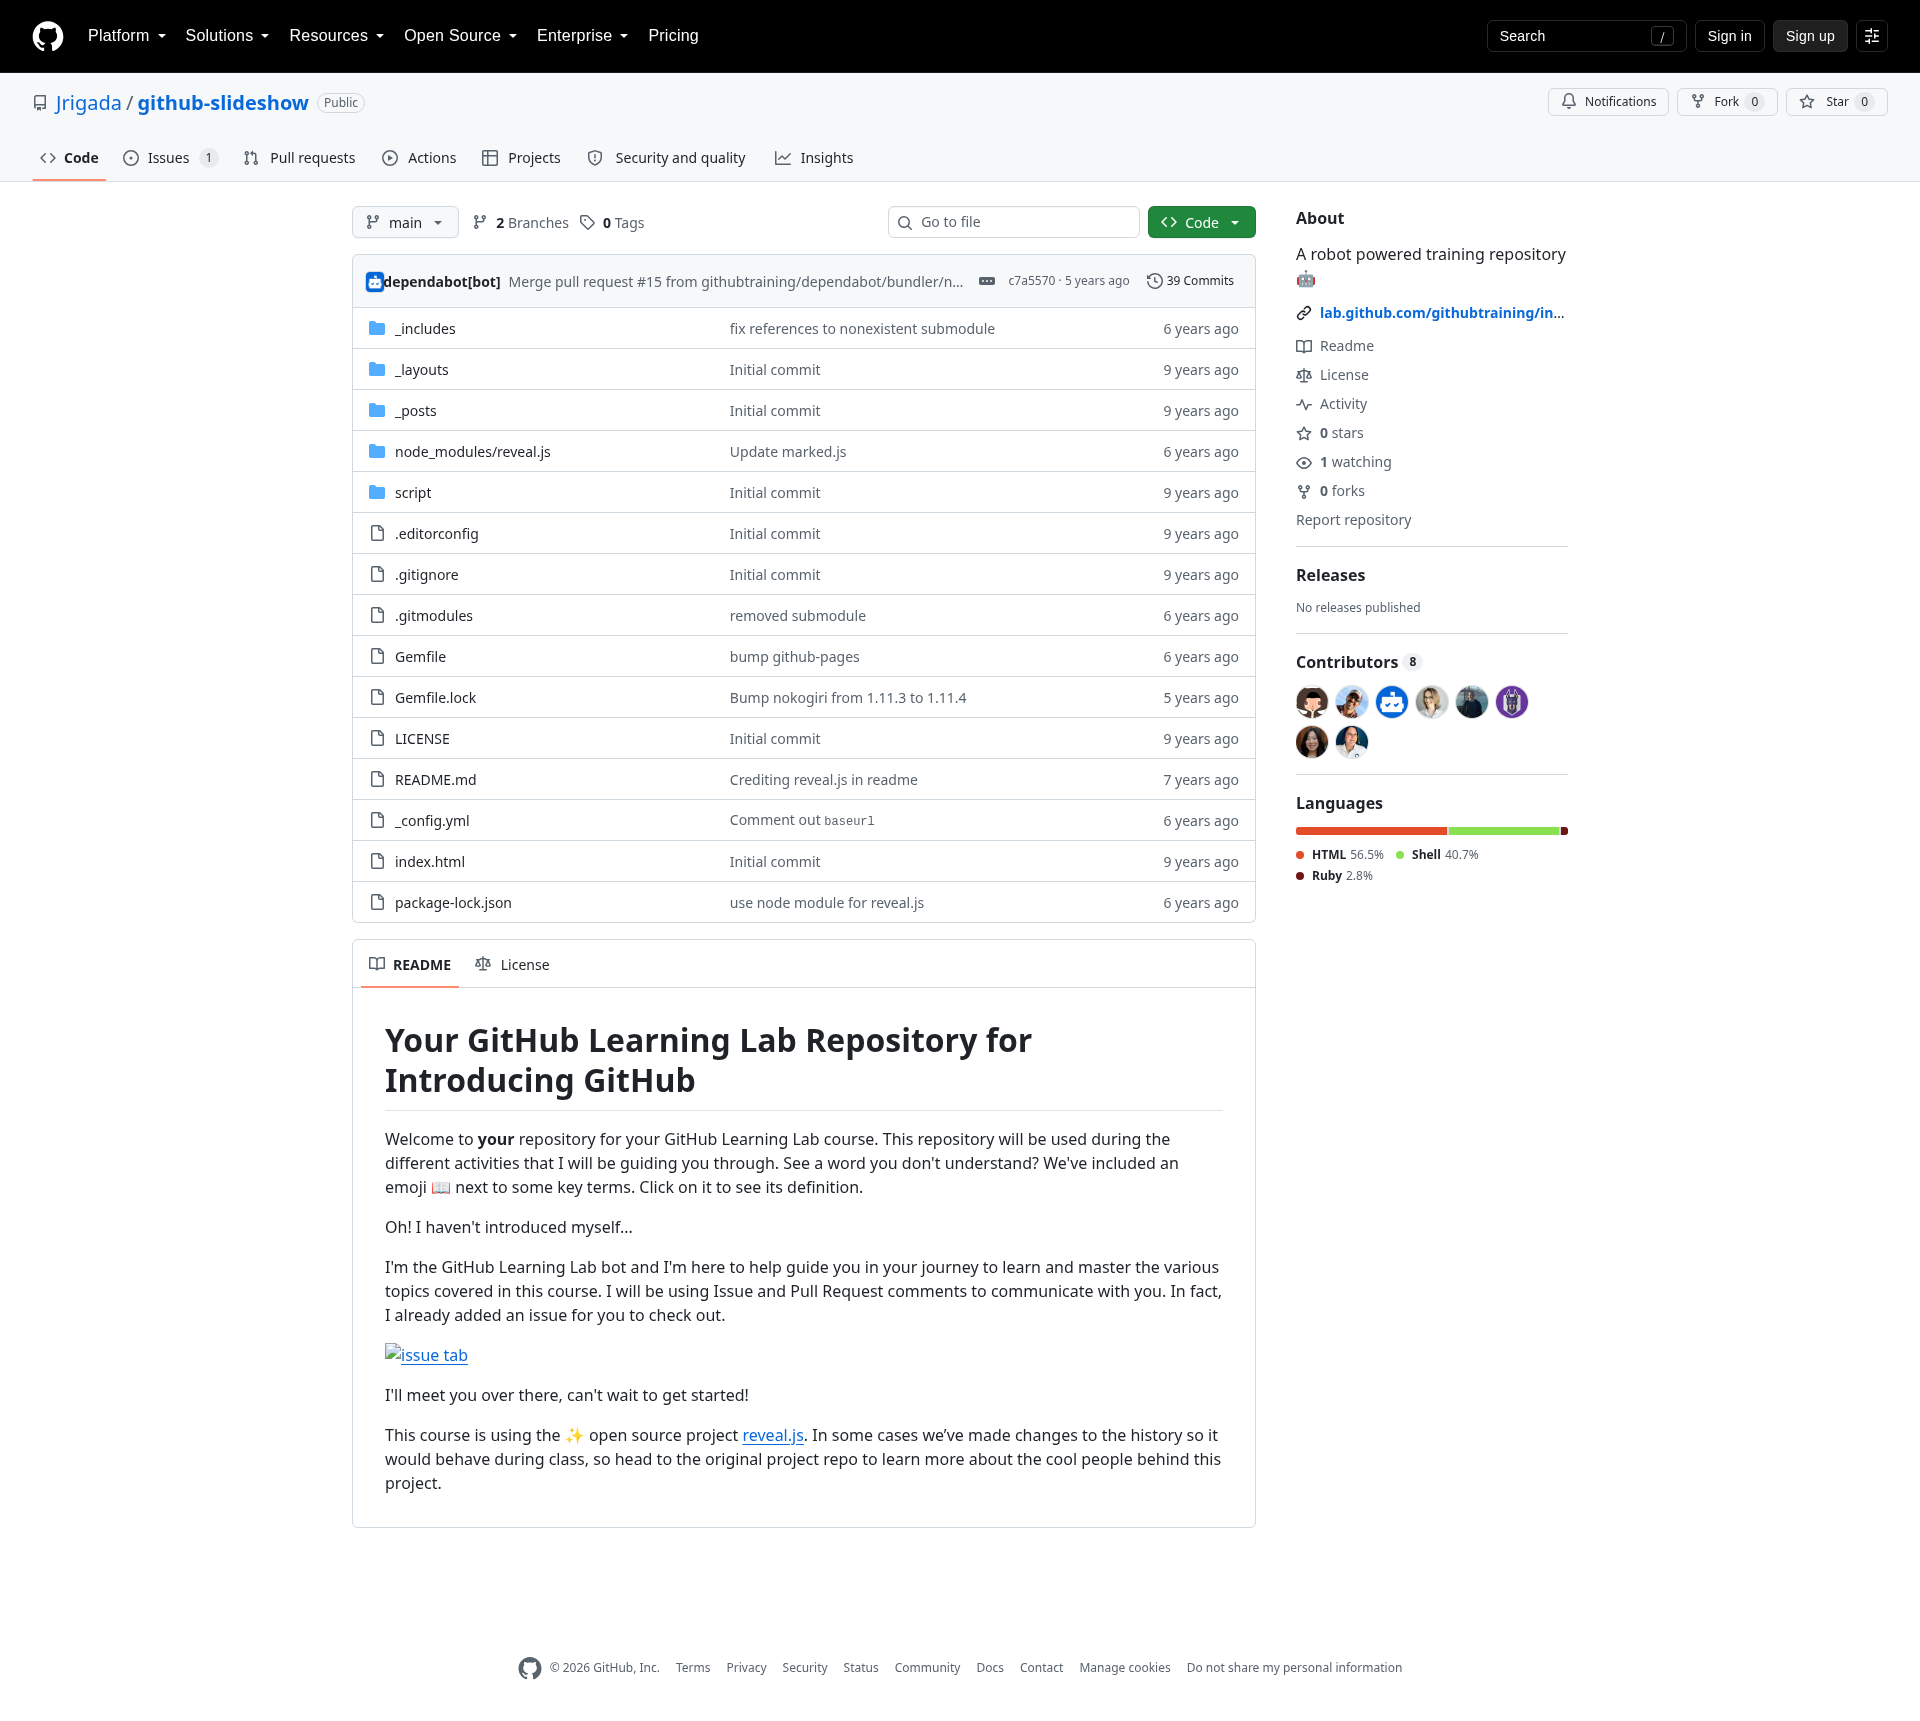Expand the Solutions menu

pyautogui.click(x=227, y=36)
